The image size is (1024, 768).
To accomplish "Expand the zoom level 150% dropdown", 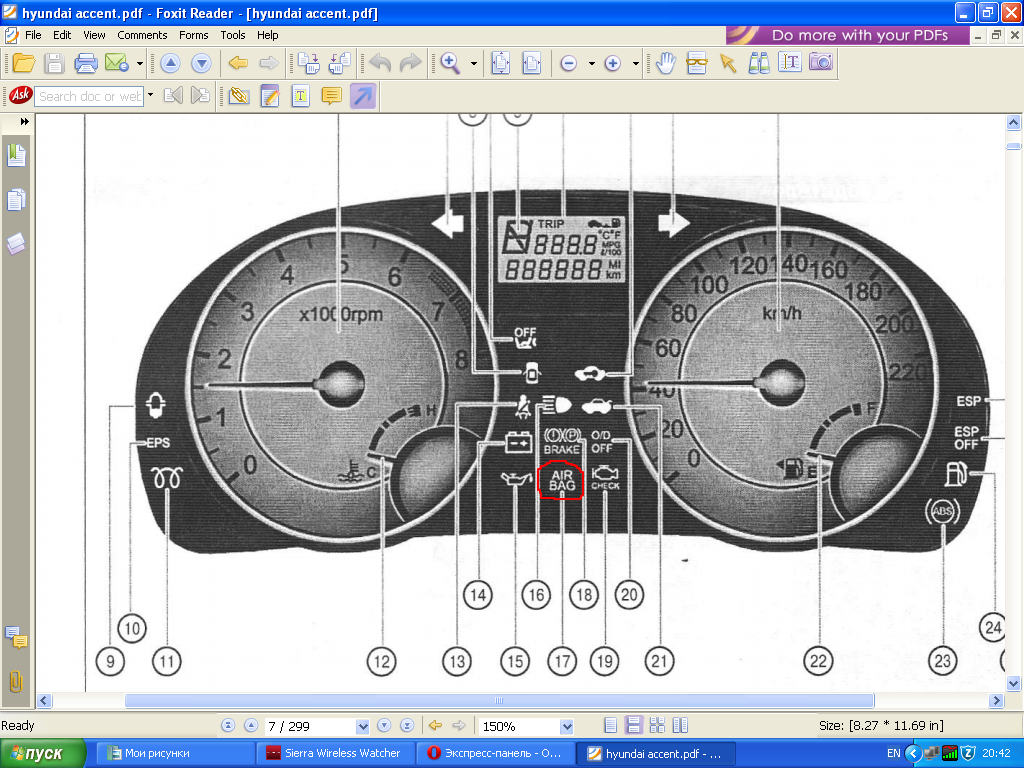I will pyautogui.click(x=567, y=726).
